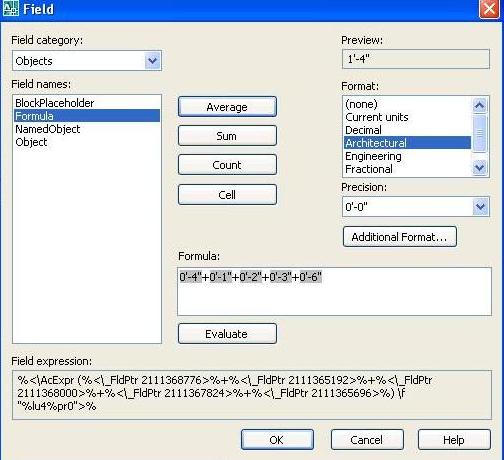Select Decimal format option
Viewport: 504px width, 460px height.
tap(363, 130)
